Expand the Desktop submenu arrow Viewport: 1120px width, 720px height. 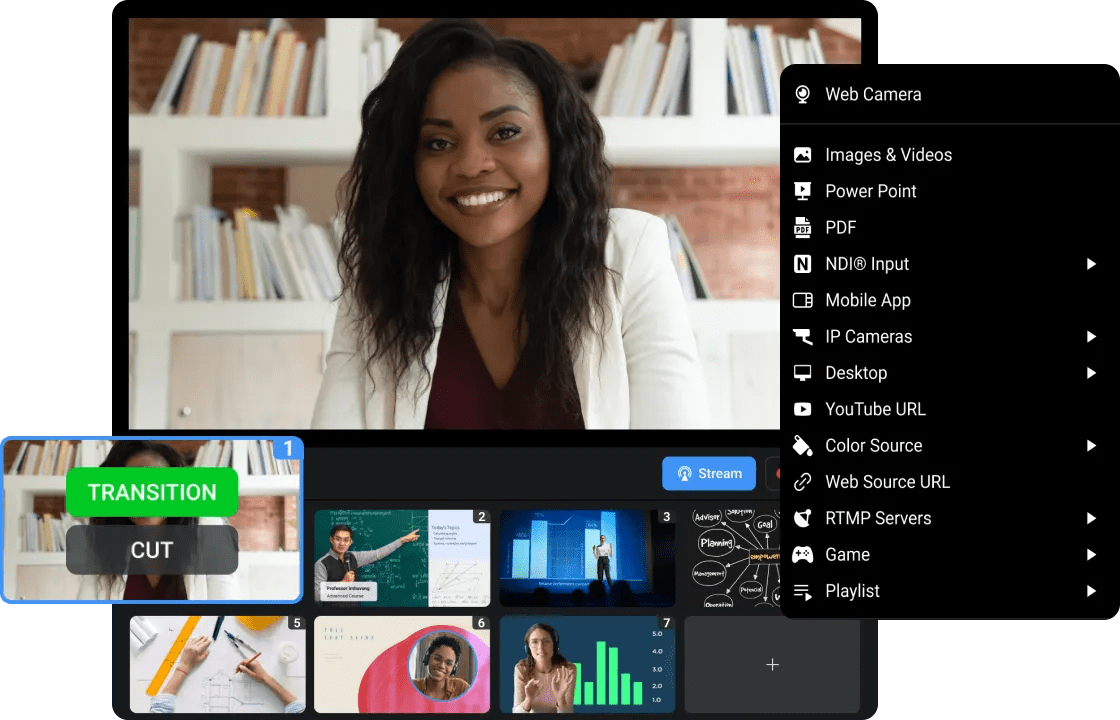point(1090,372)
